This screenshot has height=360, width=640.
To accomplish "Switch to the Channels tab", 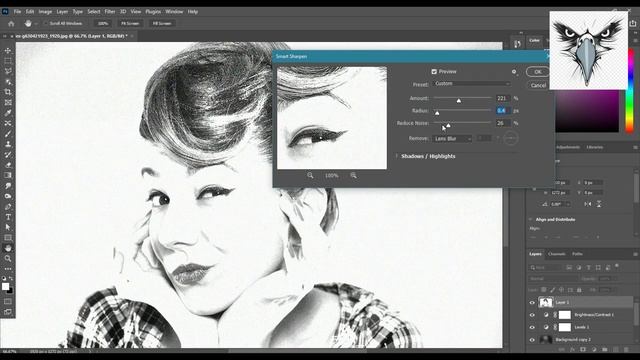I will tap(557, 254).
